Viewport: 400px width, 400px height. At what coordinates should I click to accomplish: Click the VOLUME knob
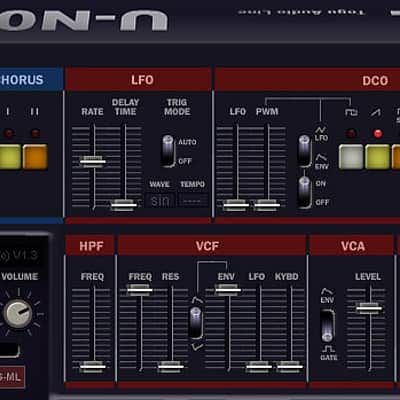[18, 313]
